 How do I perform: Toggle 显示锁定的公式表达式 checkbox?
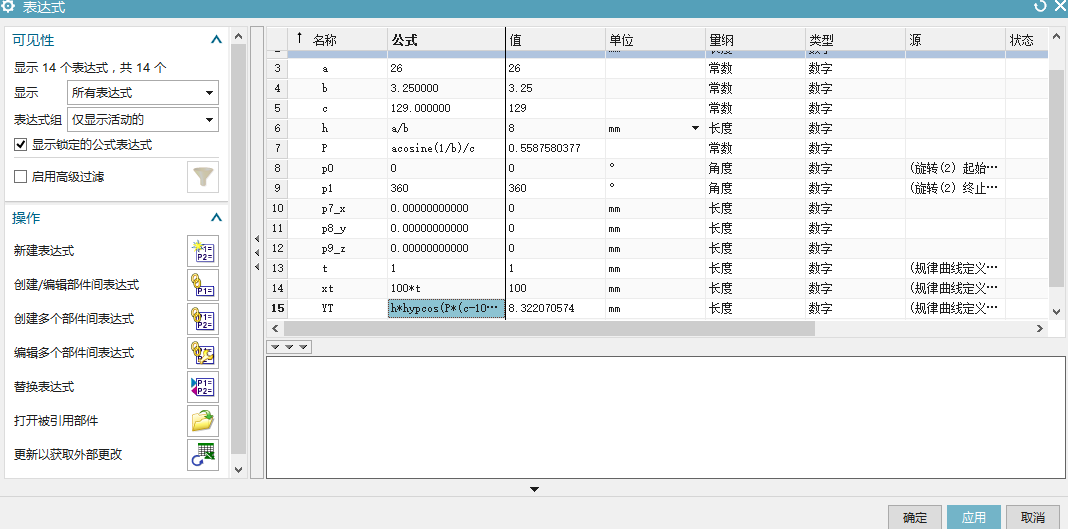click(21, 145)
